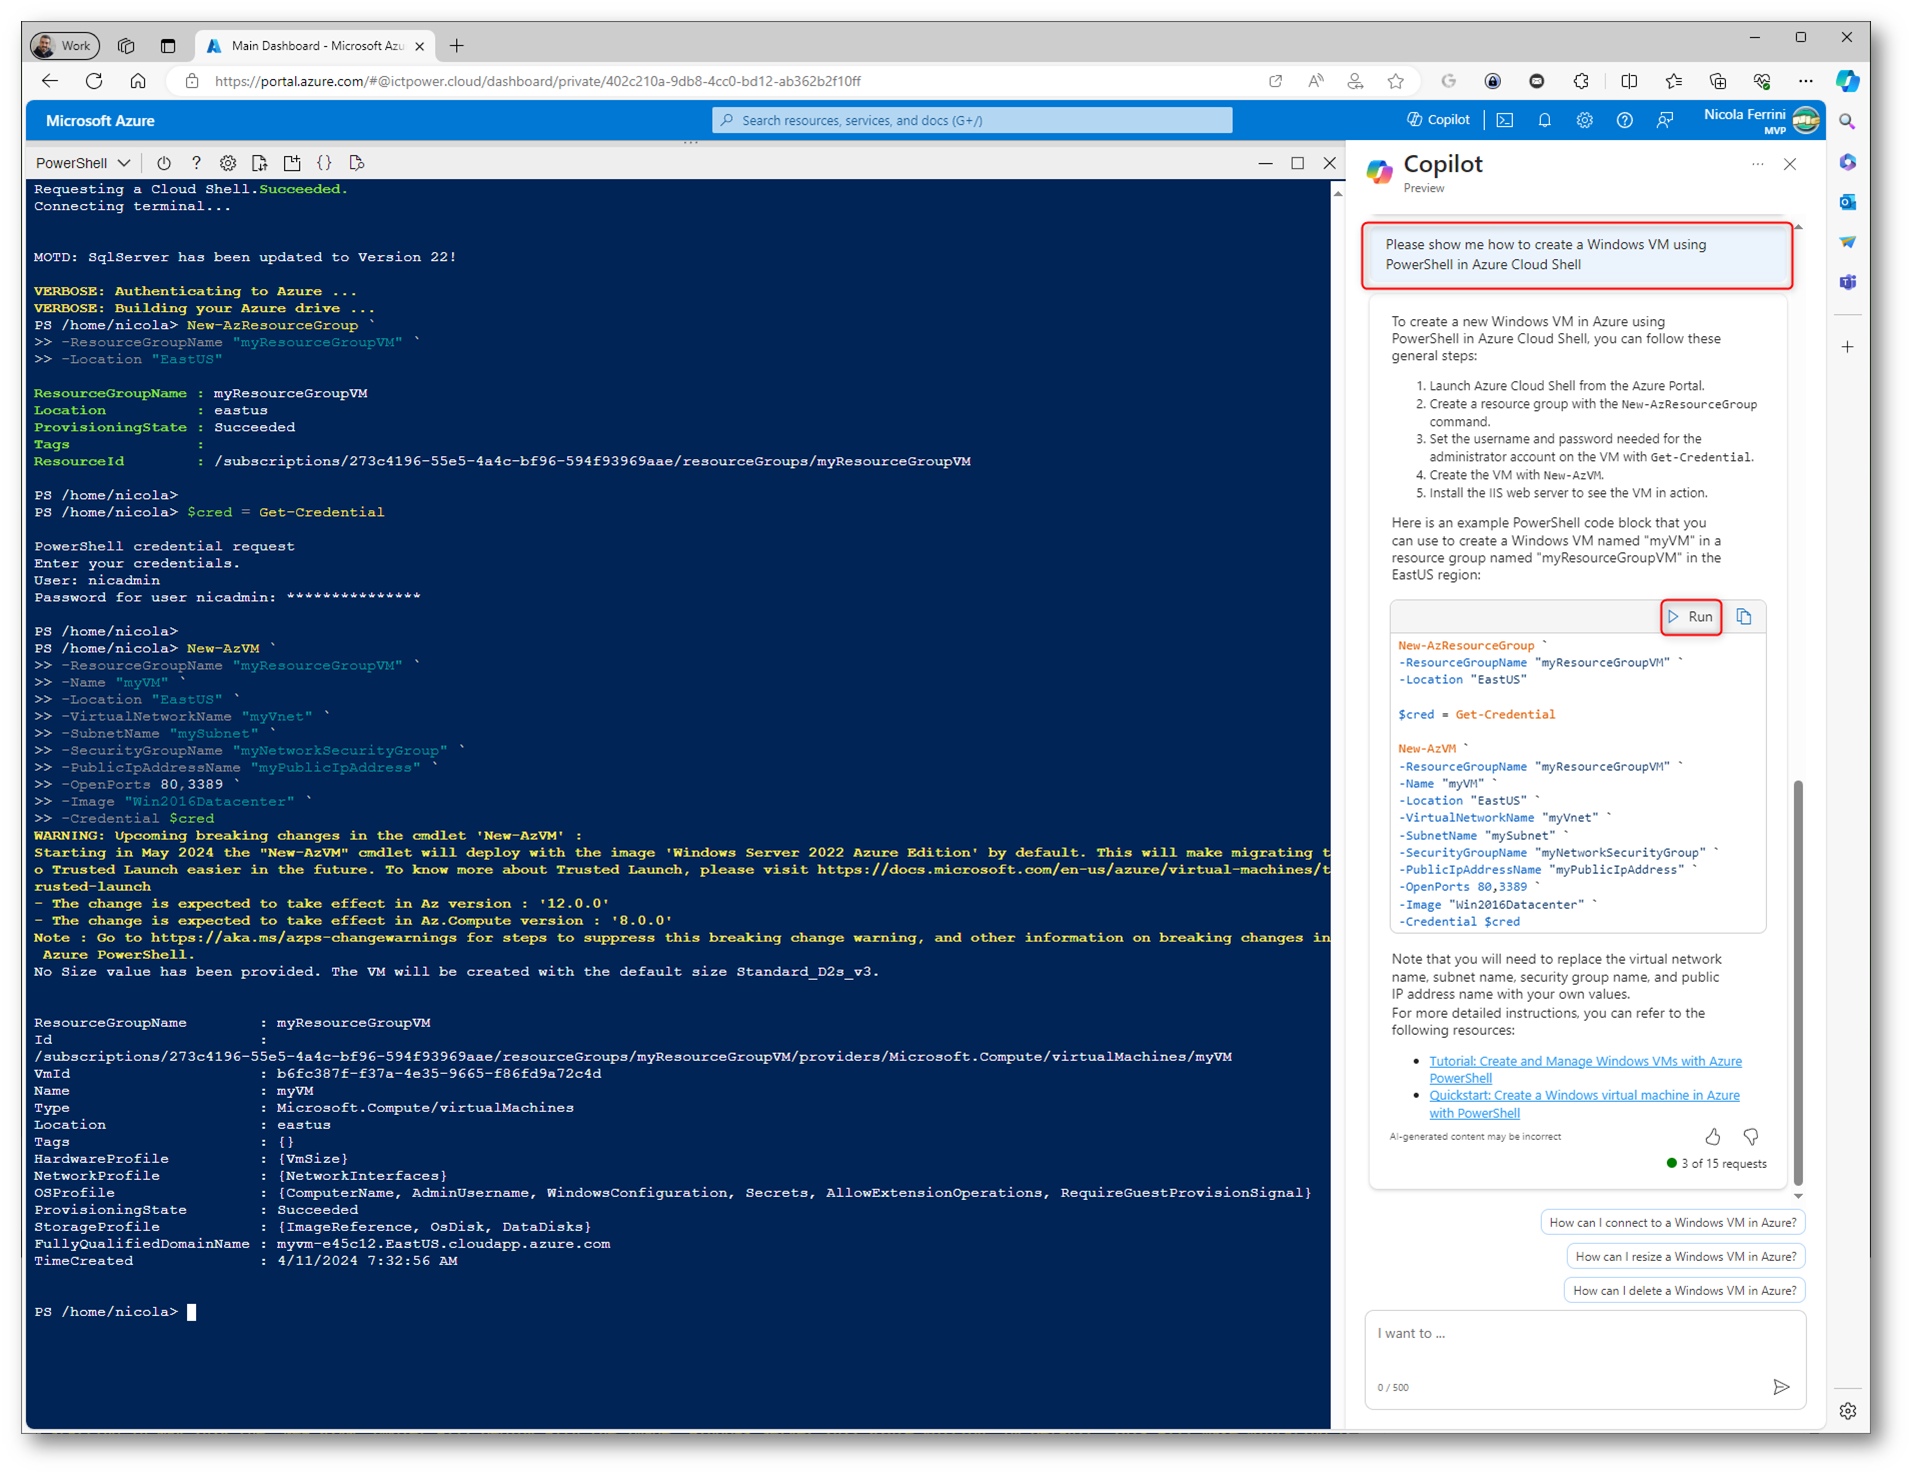This screenshot has height=1476, width=1913.
Task: Open Cloud Shell help question mark
Action: [196, 163]
